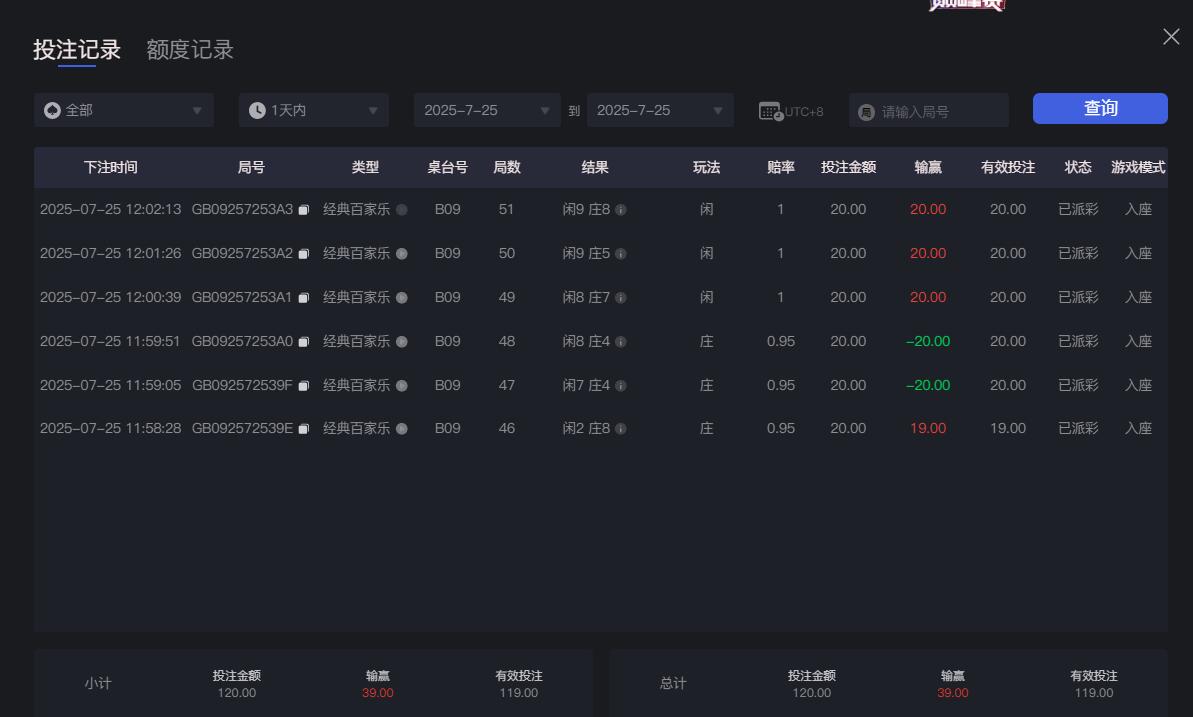The image size is (1193, 717).
Task: Open the UTC+8 calendar timezone icon
Action: 771,111
